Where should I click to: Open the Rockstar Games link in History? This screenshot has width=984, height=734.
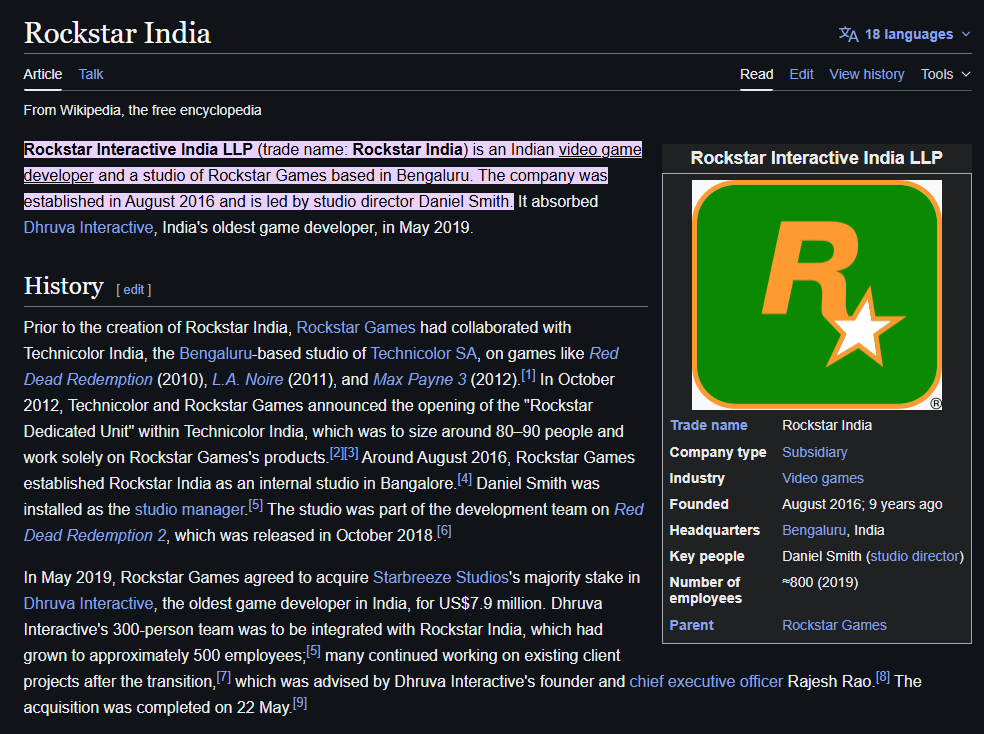pos(356,327)
